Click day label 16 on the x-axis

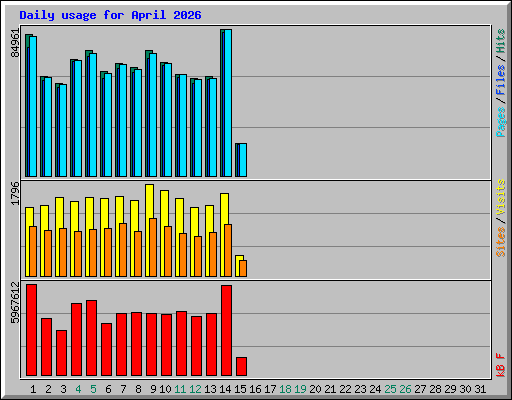(255, 389)
